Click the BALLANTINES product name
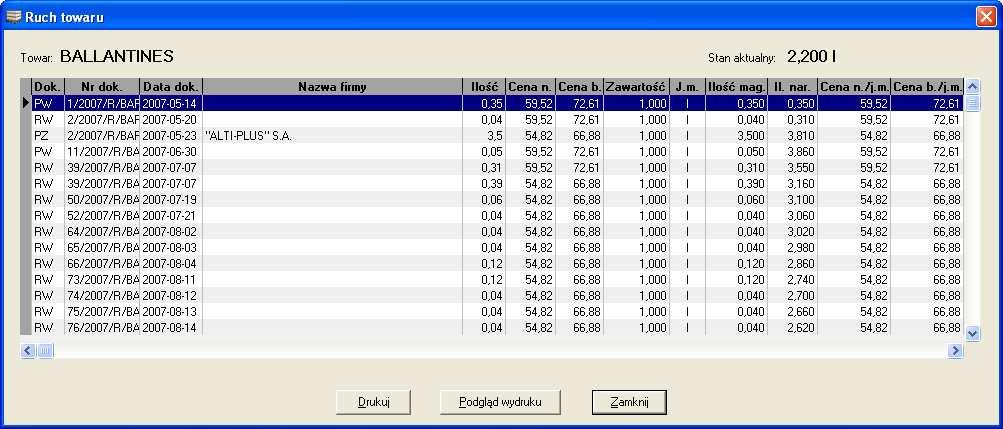 [116, 56]
